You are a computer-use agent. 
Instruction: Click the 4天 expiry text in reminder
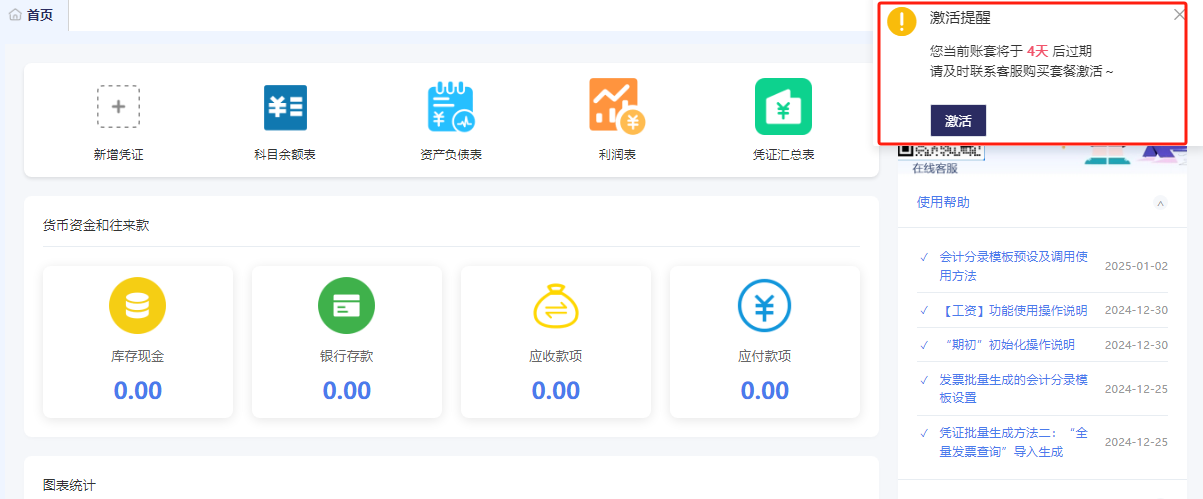coord(1038,50)
